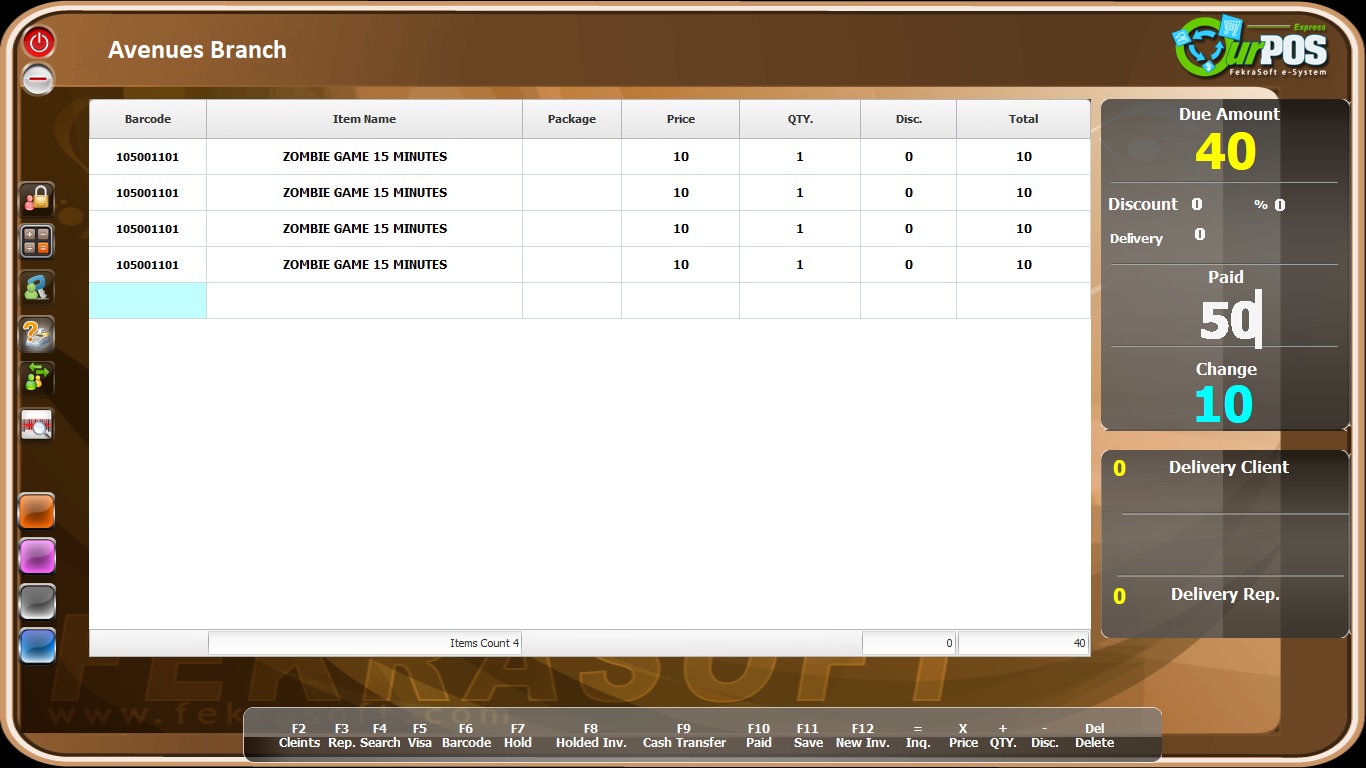The height and width of the screenshot is (768, 1366).
Task: Select the orange theme color button
Action: pyautogui.click(x=37, y=510)
